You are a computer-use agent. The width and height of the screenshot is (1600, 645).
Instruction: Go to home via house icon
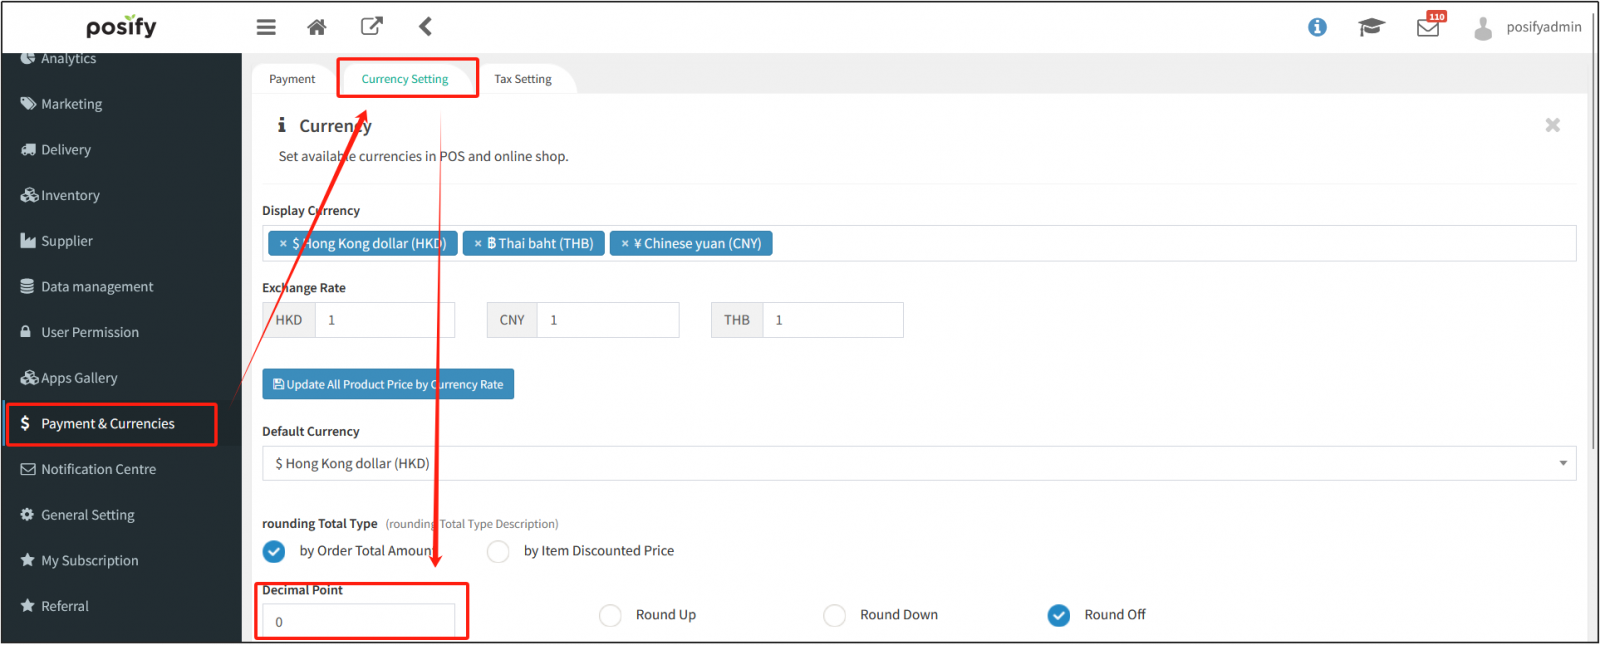click(x=317, y=27)
